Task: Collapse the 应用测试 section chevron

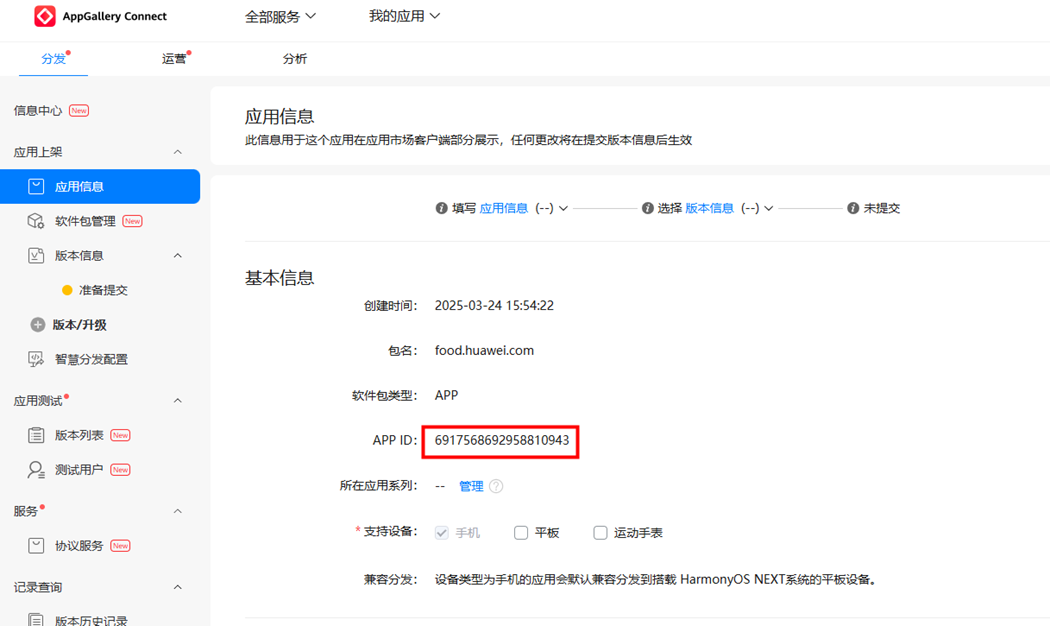Action: [x=177, y=400]
